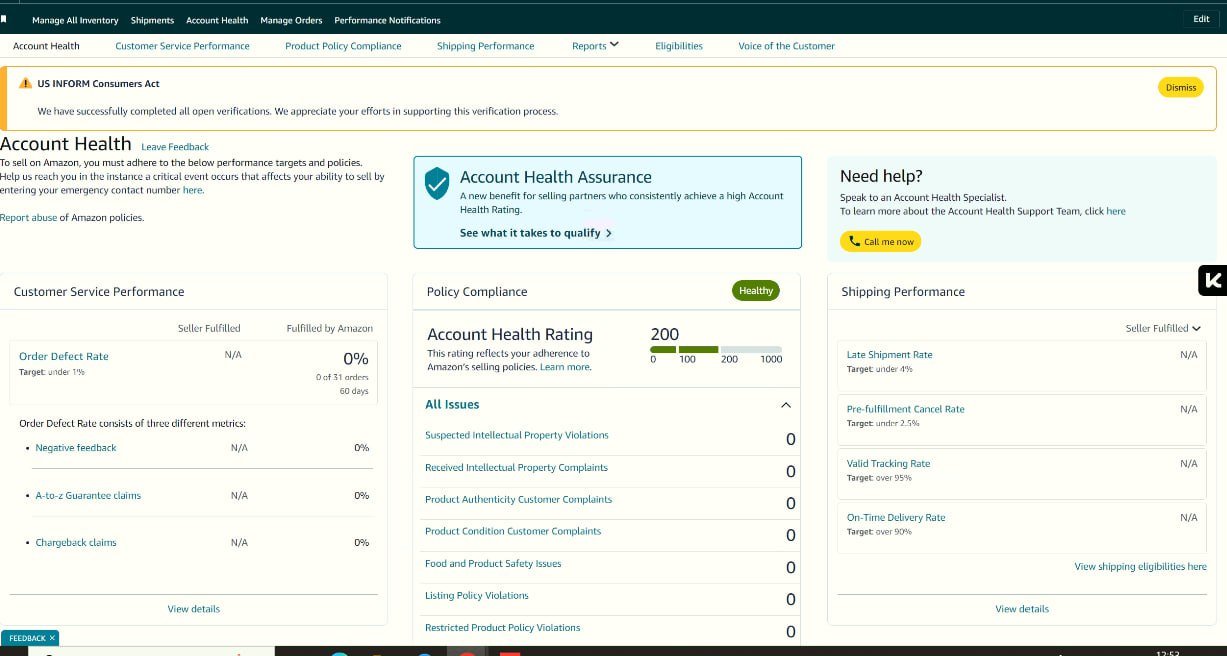Click 'View shipping eligibilities here' link
The image size is (1227, 656).
(x=1140, y=566)
